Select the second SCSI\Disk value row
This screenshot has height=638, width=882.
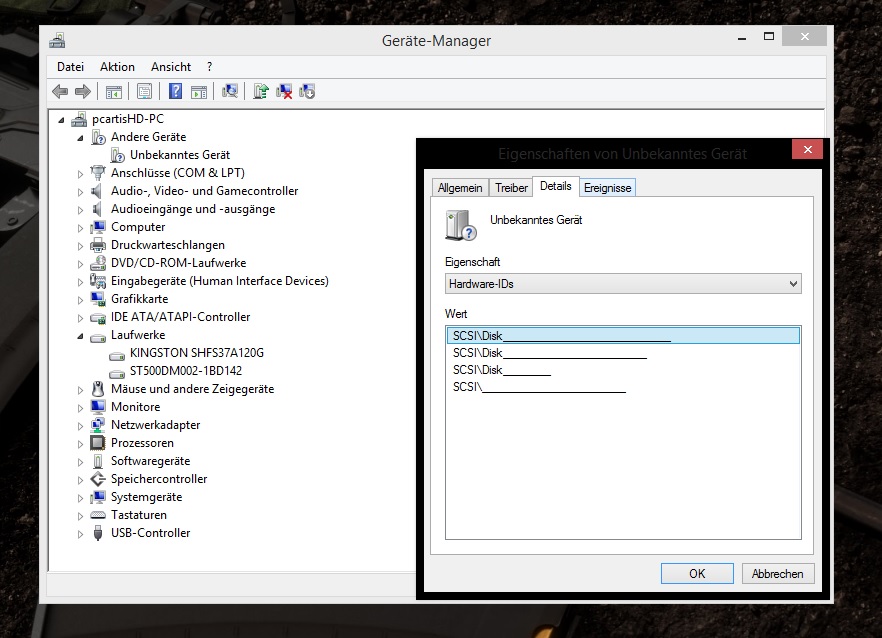pos(623,353)
